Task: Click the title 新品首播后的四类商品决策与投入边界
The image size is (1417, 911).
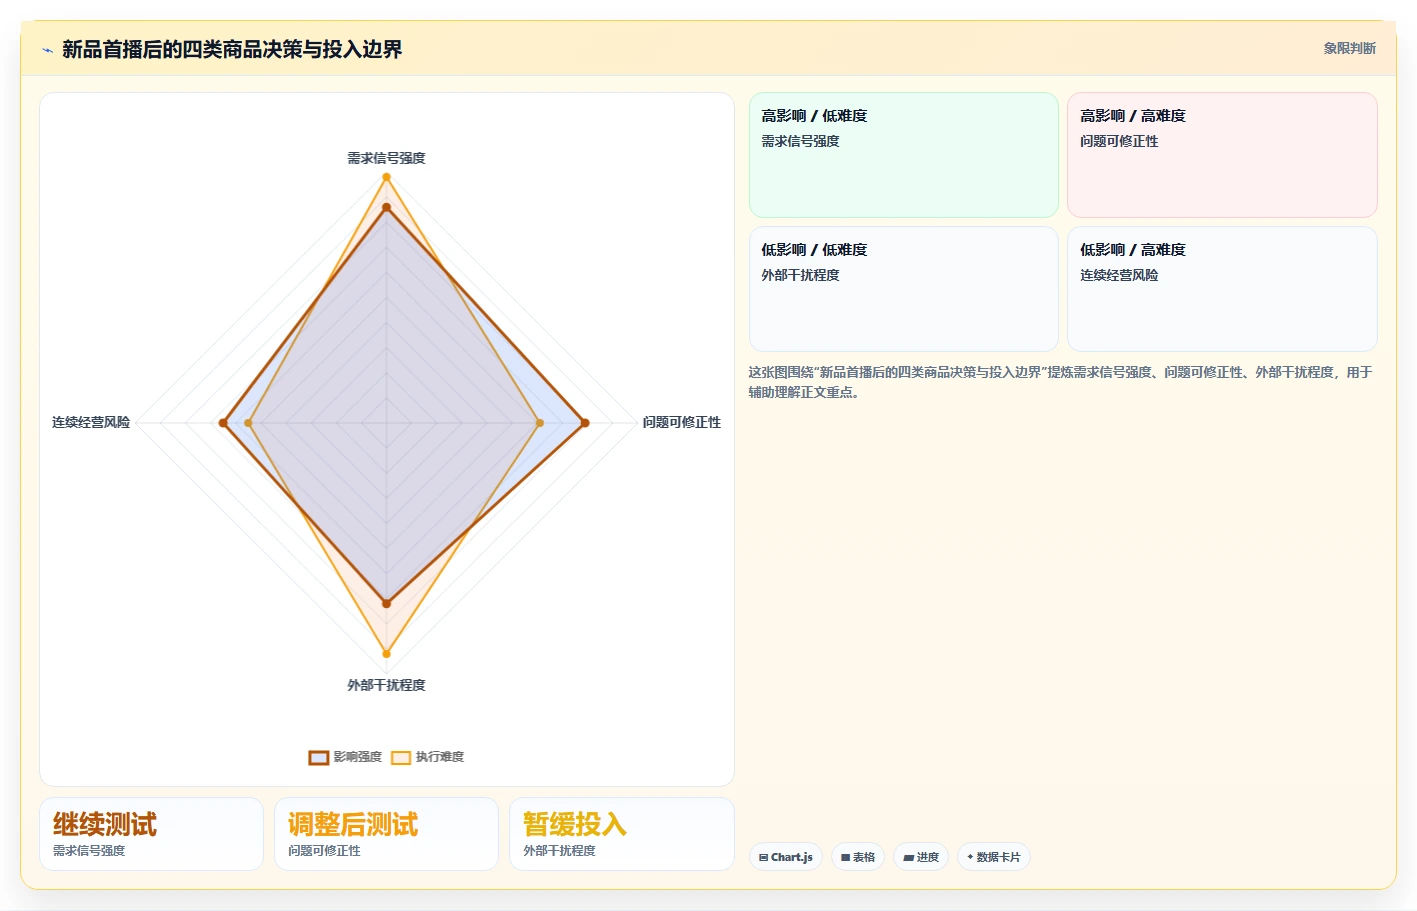Action: pos(232,49)
